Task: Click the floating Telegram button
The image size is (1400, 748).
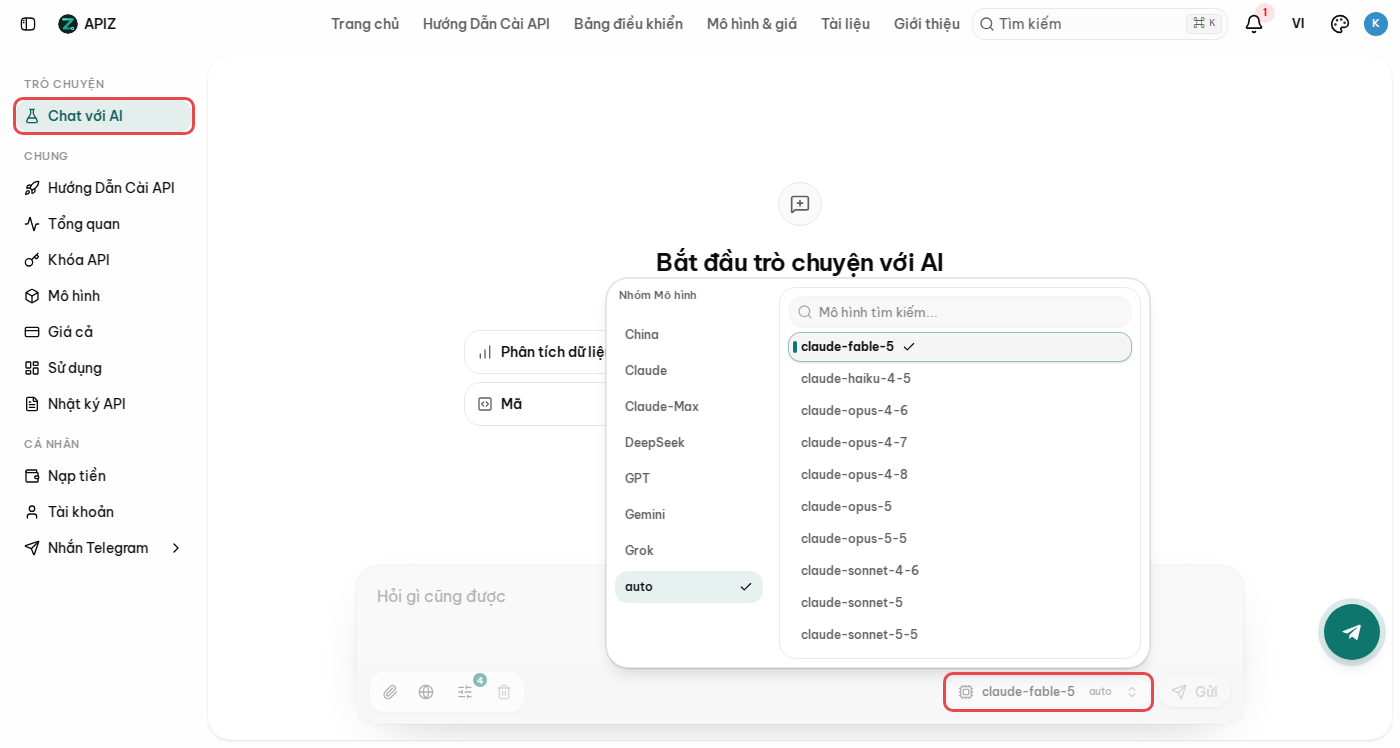Action: click(x=1352, y=632)
